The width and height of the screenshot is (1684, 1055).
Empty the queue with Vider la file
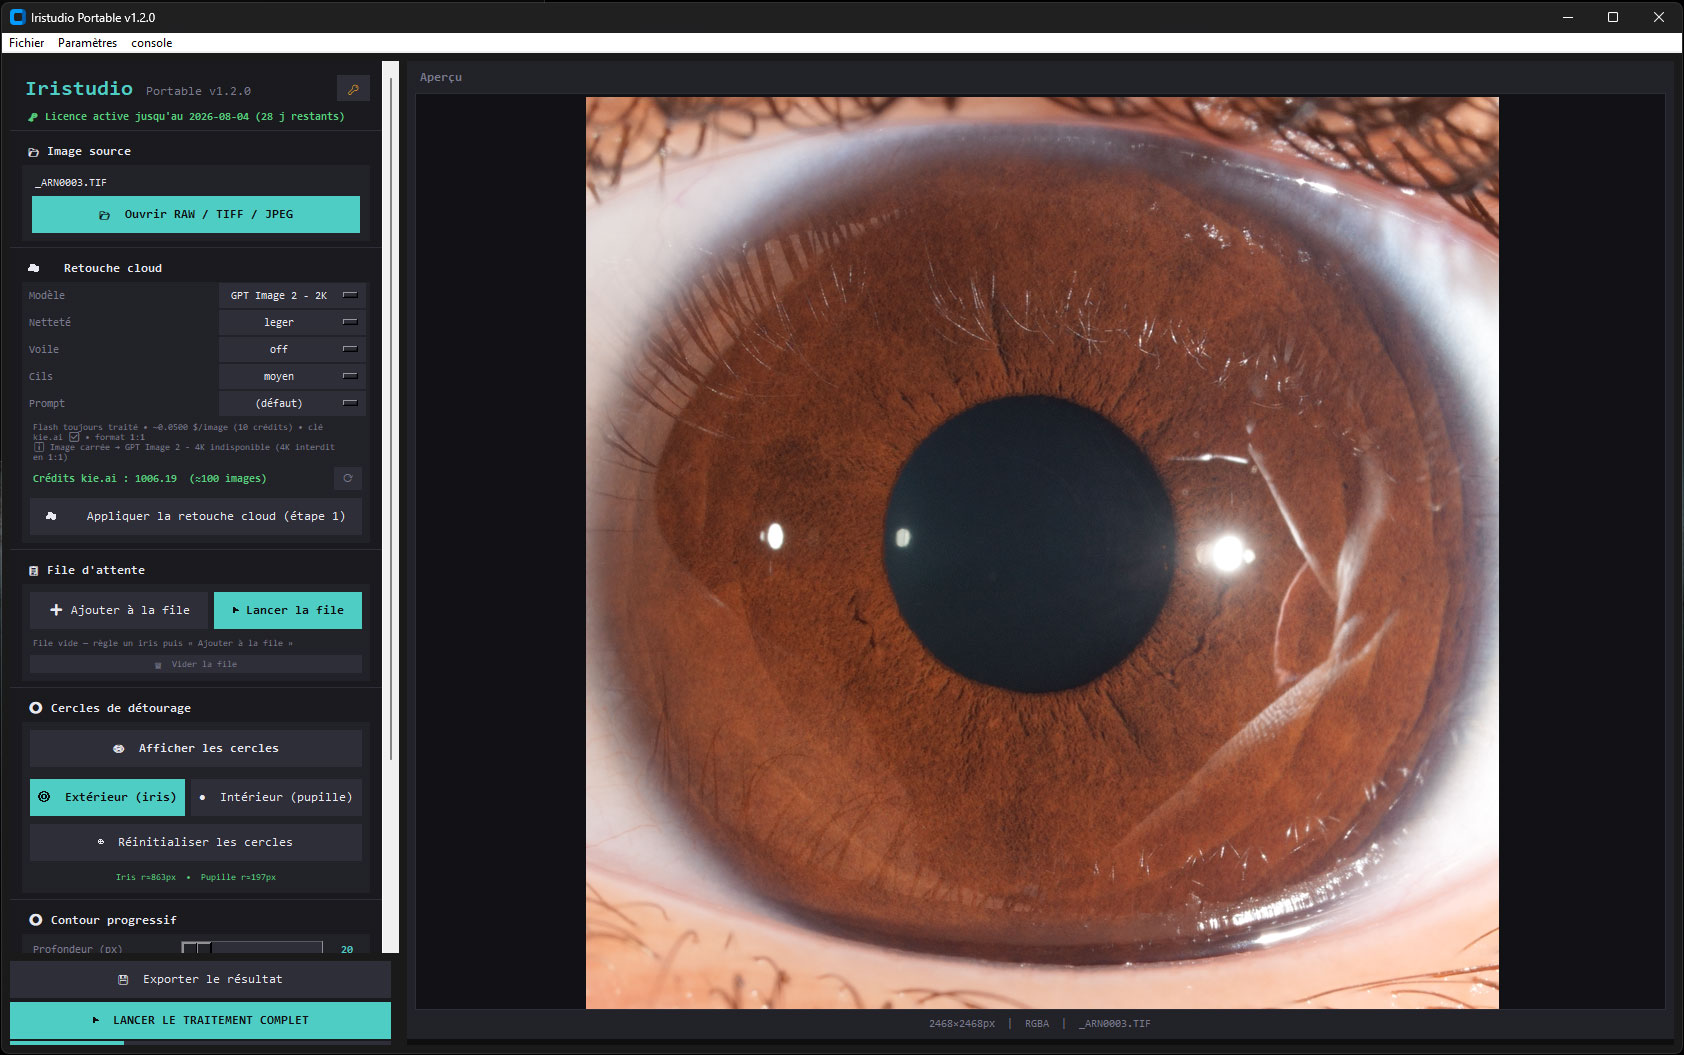pyautogui.click(x=196, y=664)
